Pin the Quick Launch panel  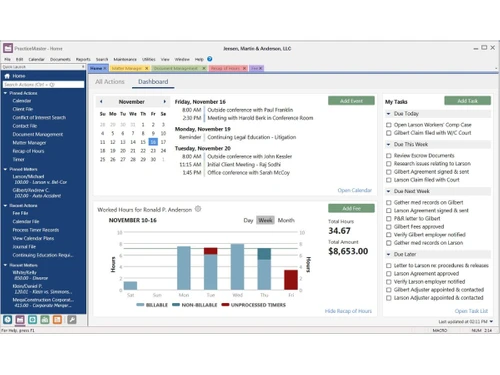(83, 67)
